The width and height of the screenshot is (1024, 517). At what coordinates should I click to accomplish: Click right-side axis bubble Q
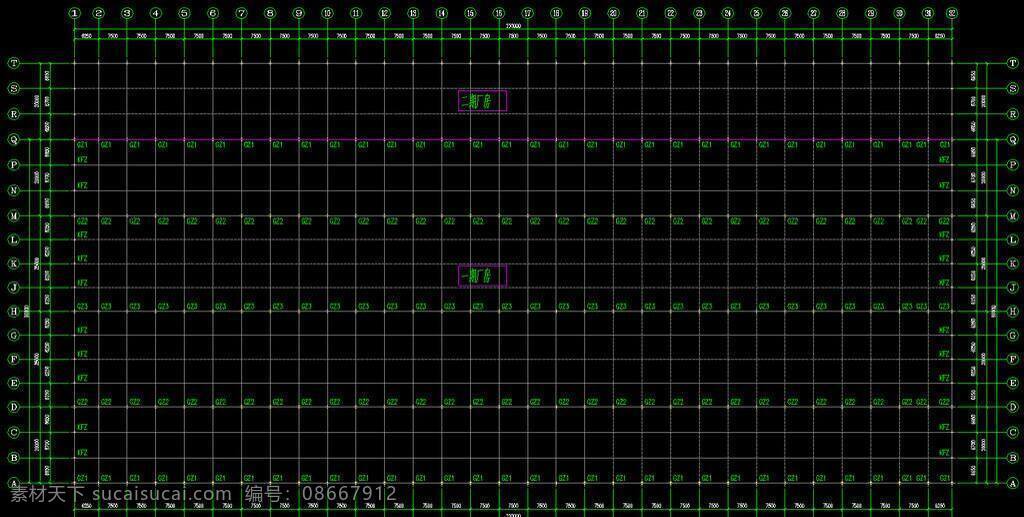point(1012,139)
